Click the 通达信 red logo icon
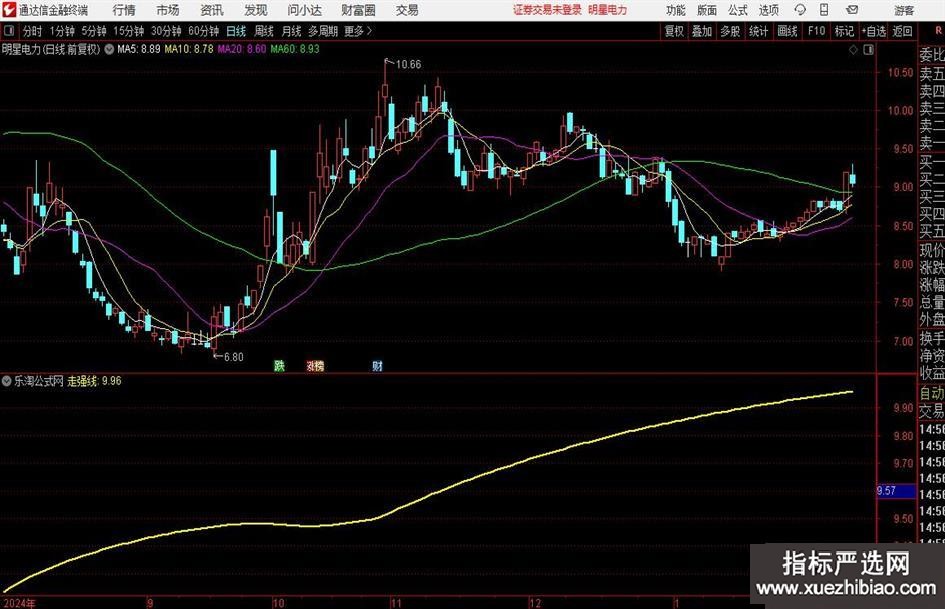 pyautogui.click(x=9, y=10)
